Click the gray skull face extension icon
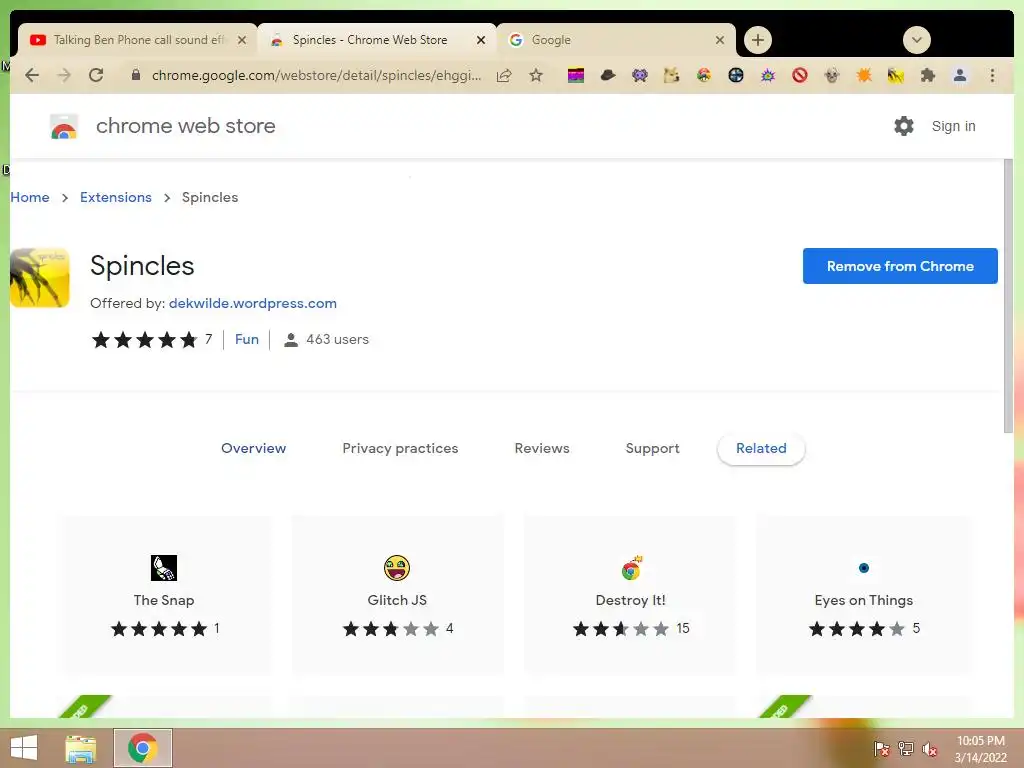 tap(832, 76)
